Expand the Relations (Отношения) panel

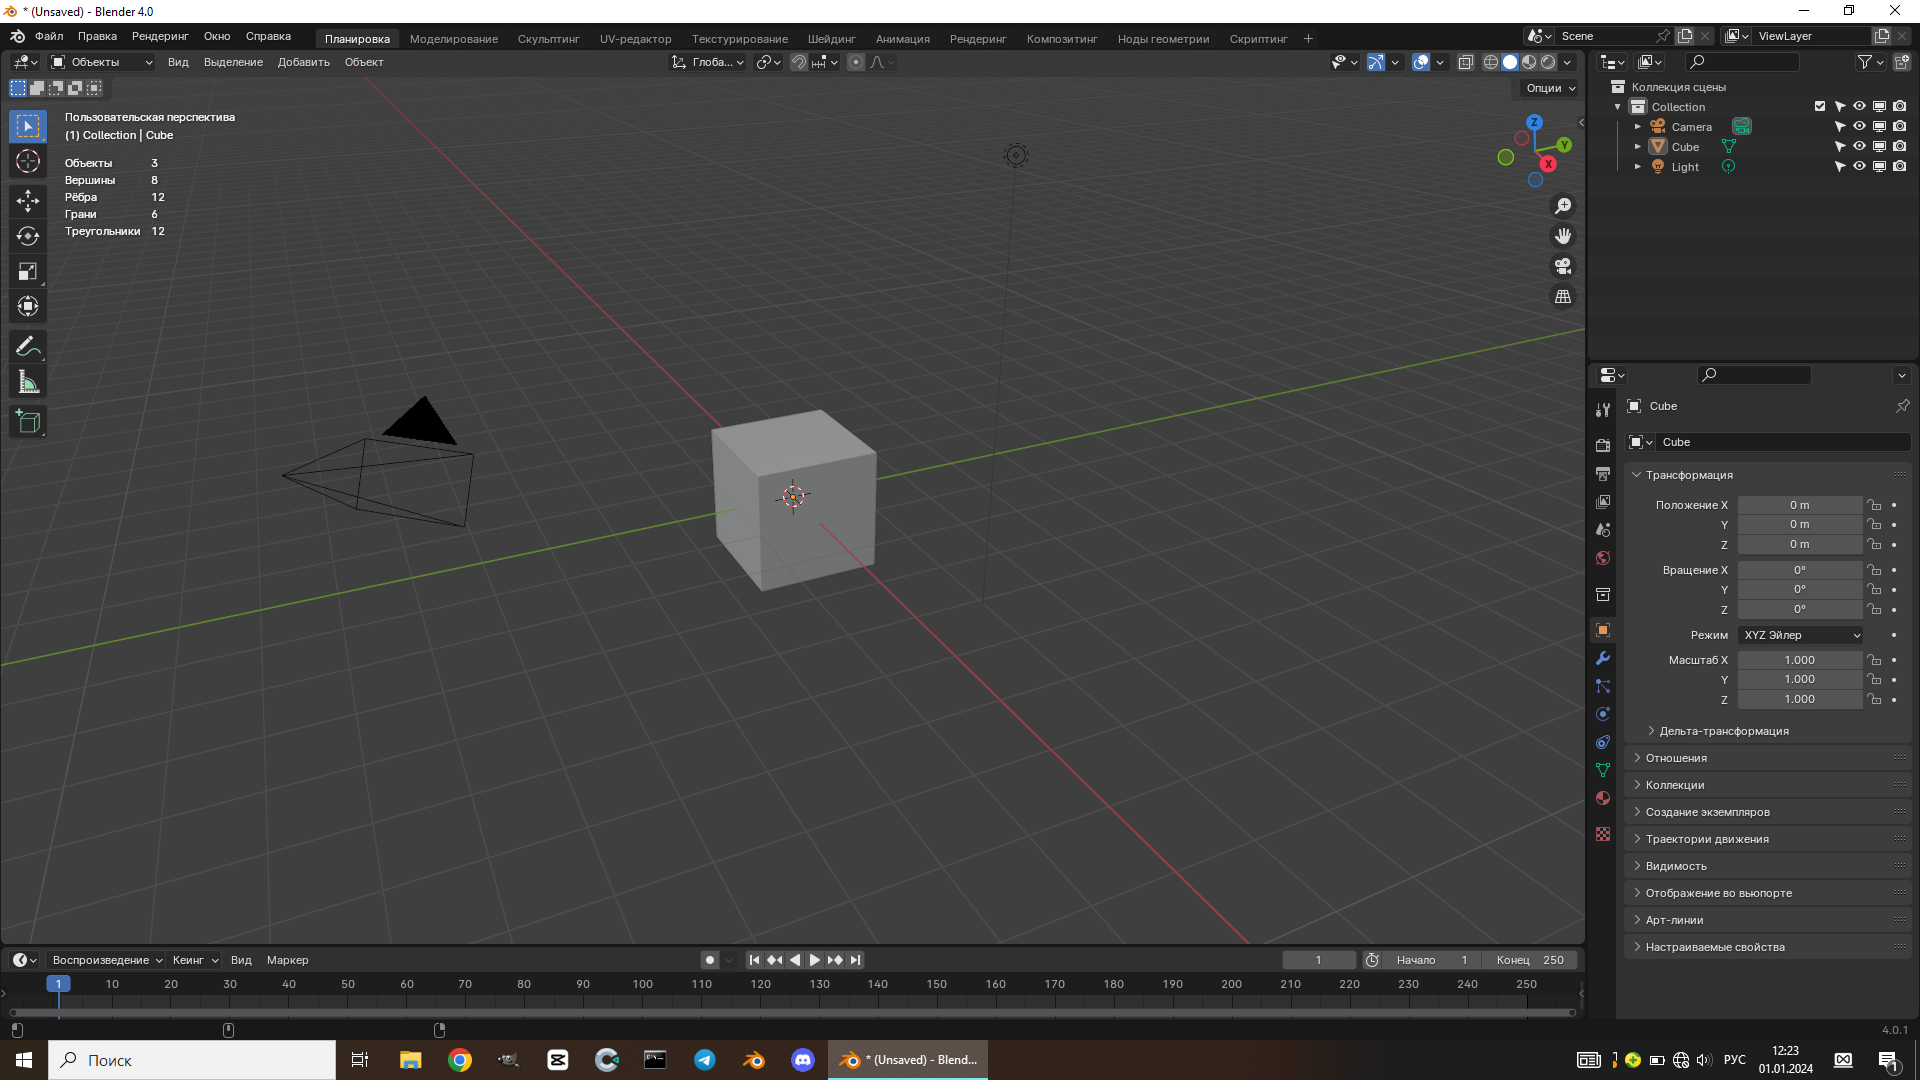tap(1676, 758)
